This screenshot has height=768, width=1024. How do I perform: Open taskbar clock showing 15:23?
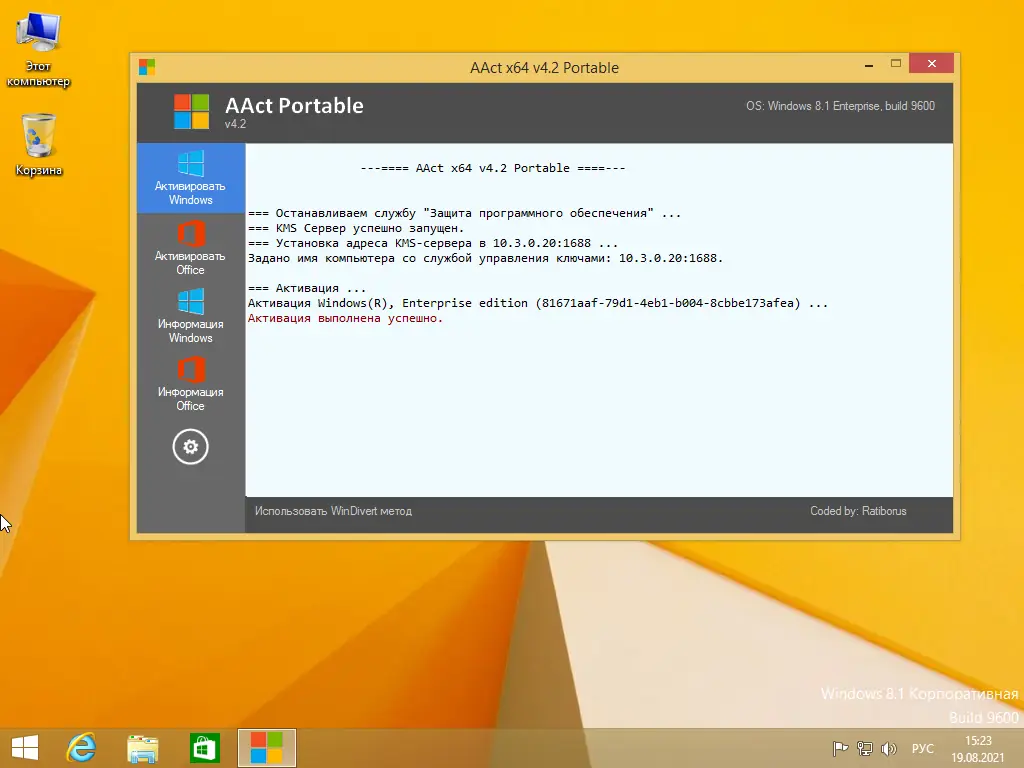[x=978, y=749]
